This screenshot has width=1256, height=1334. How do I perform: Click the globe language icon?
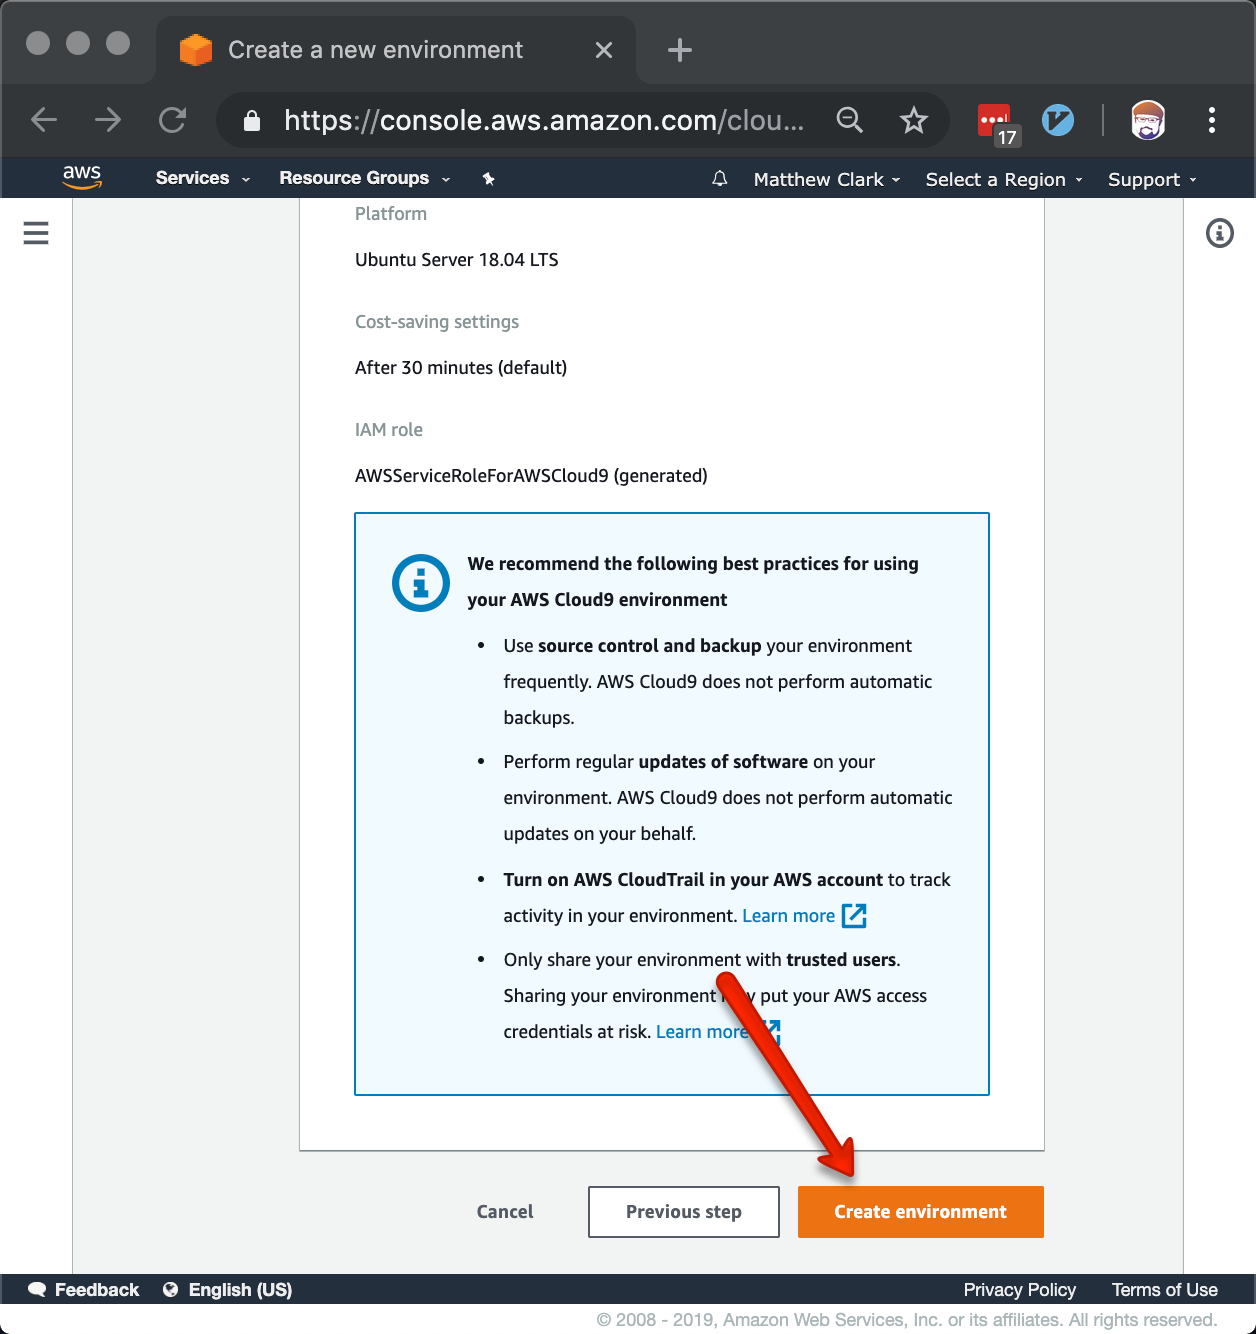pyautogui.click(x=171, y=1289)
